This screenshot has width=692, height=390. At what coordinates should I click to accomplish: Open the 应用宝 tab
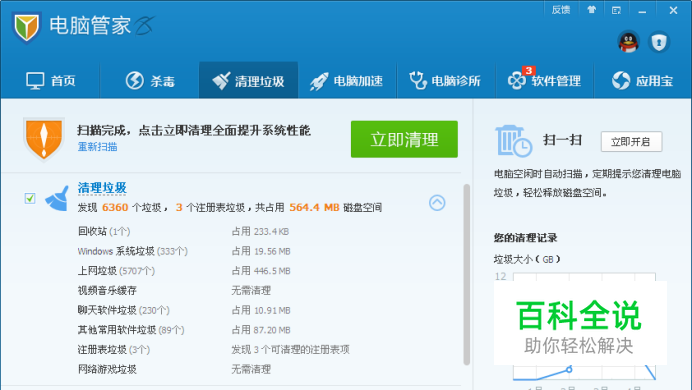(643, 81)
